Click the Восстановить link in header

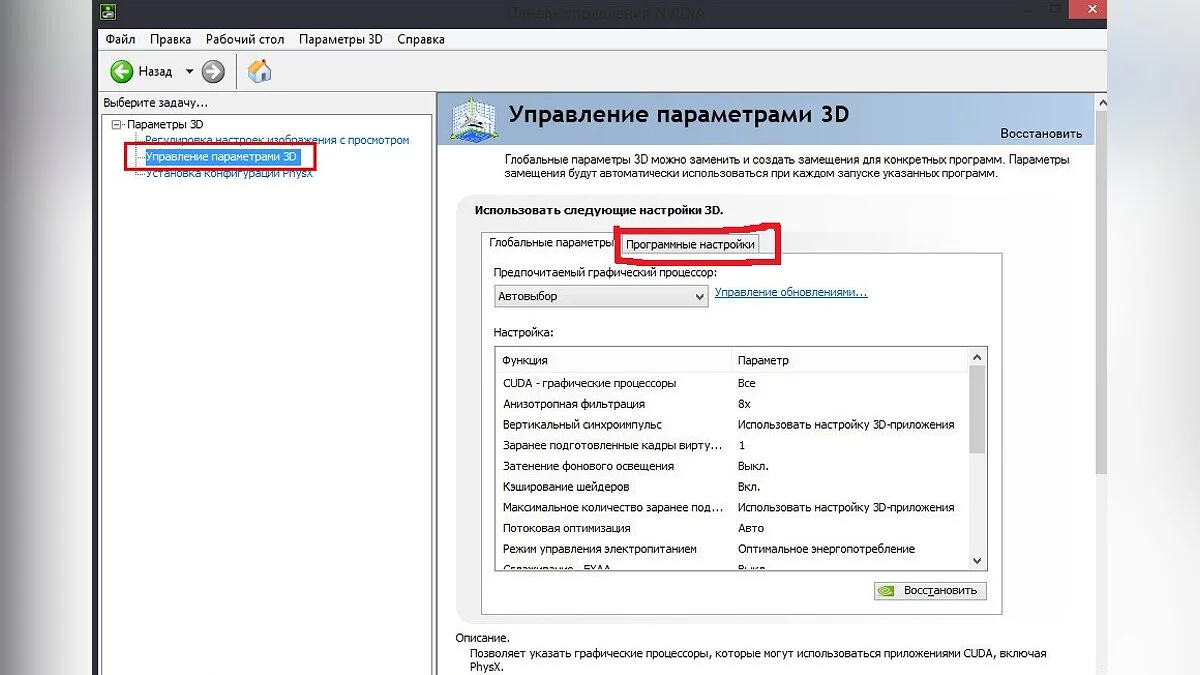point(1041,133)
